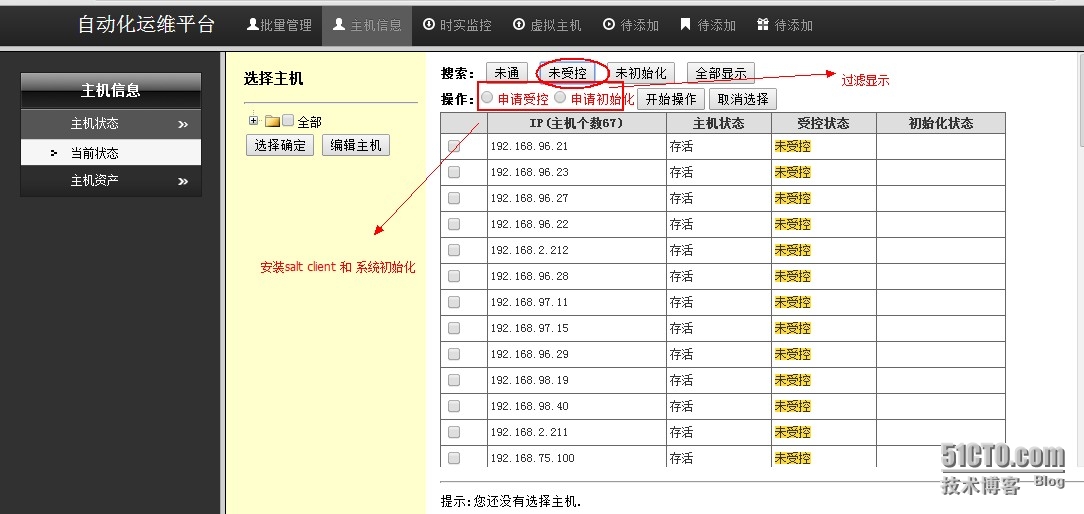Filter hosts by 未通
This screenshot has width=1084, height=514.
point(507,73)
